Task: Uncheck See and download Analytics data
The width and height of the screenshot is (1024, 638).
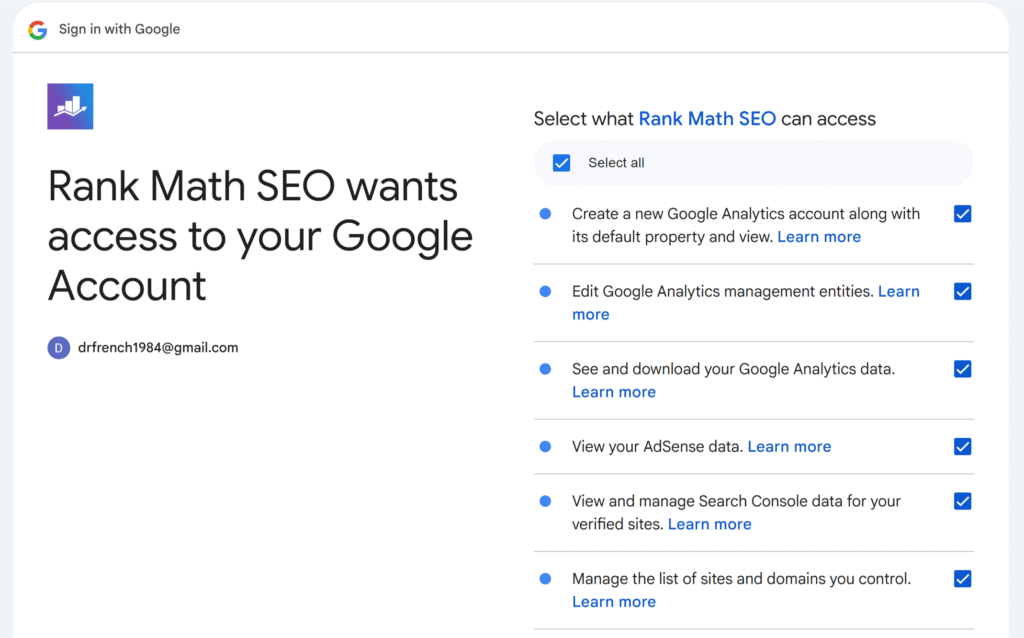Action: click(x=962, y=369)
